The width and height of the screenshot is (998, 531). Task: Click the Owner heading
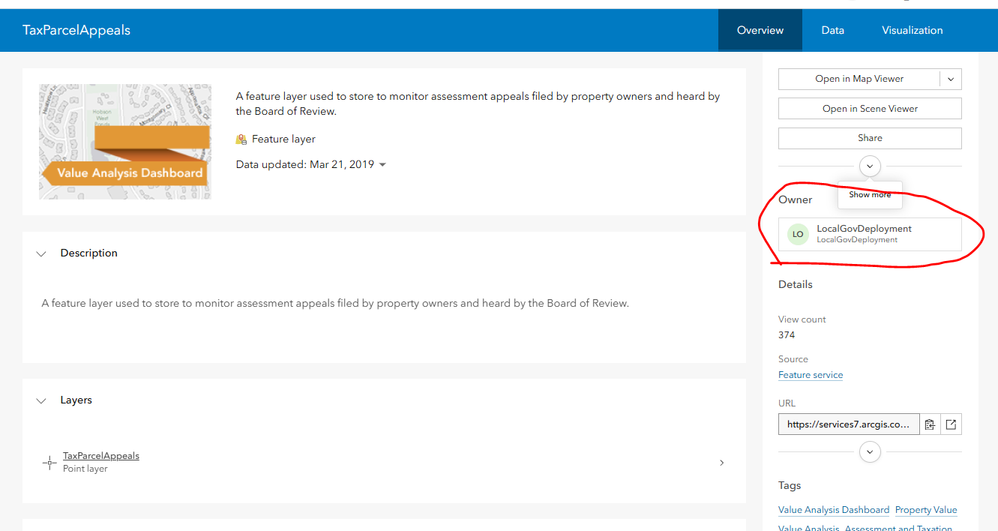click(795, 200)
